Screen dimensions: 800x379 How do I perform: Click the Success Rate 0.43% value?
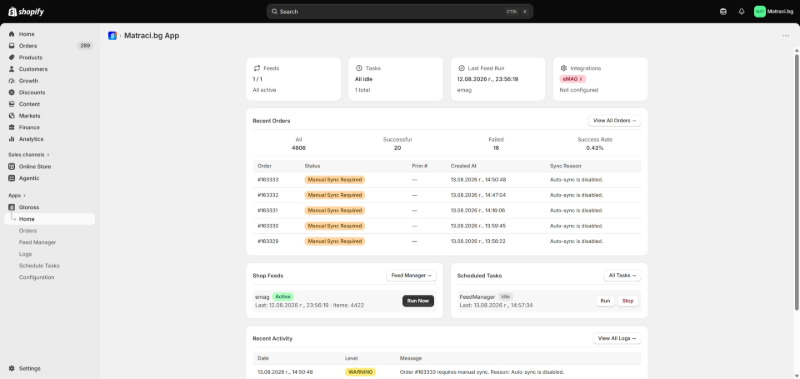click(x=594, y=148)
